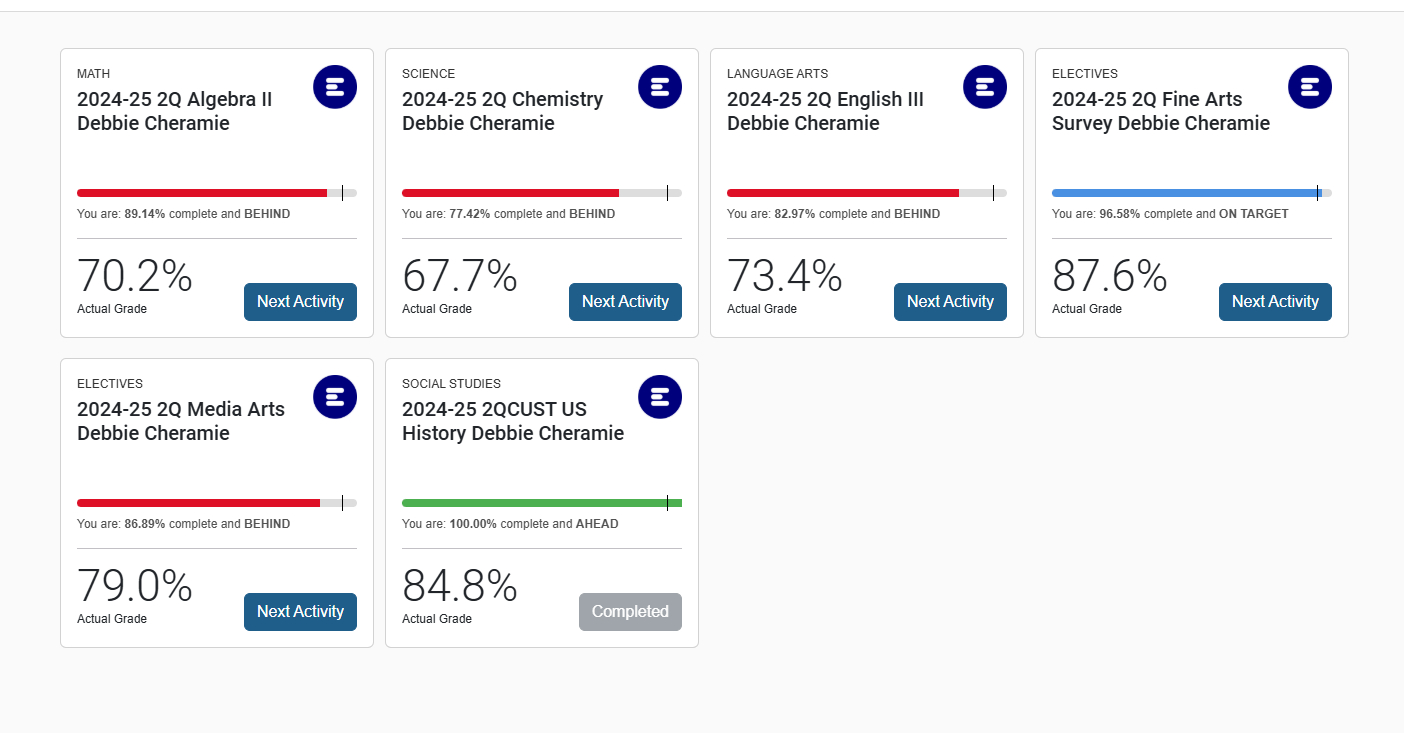The width and height of the screenshot is (1404, 733).
Task: Click the 70.2% actual grade on Algebra II
Action: point(134,276)
